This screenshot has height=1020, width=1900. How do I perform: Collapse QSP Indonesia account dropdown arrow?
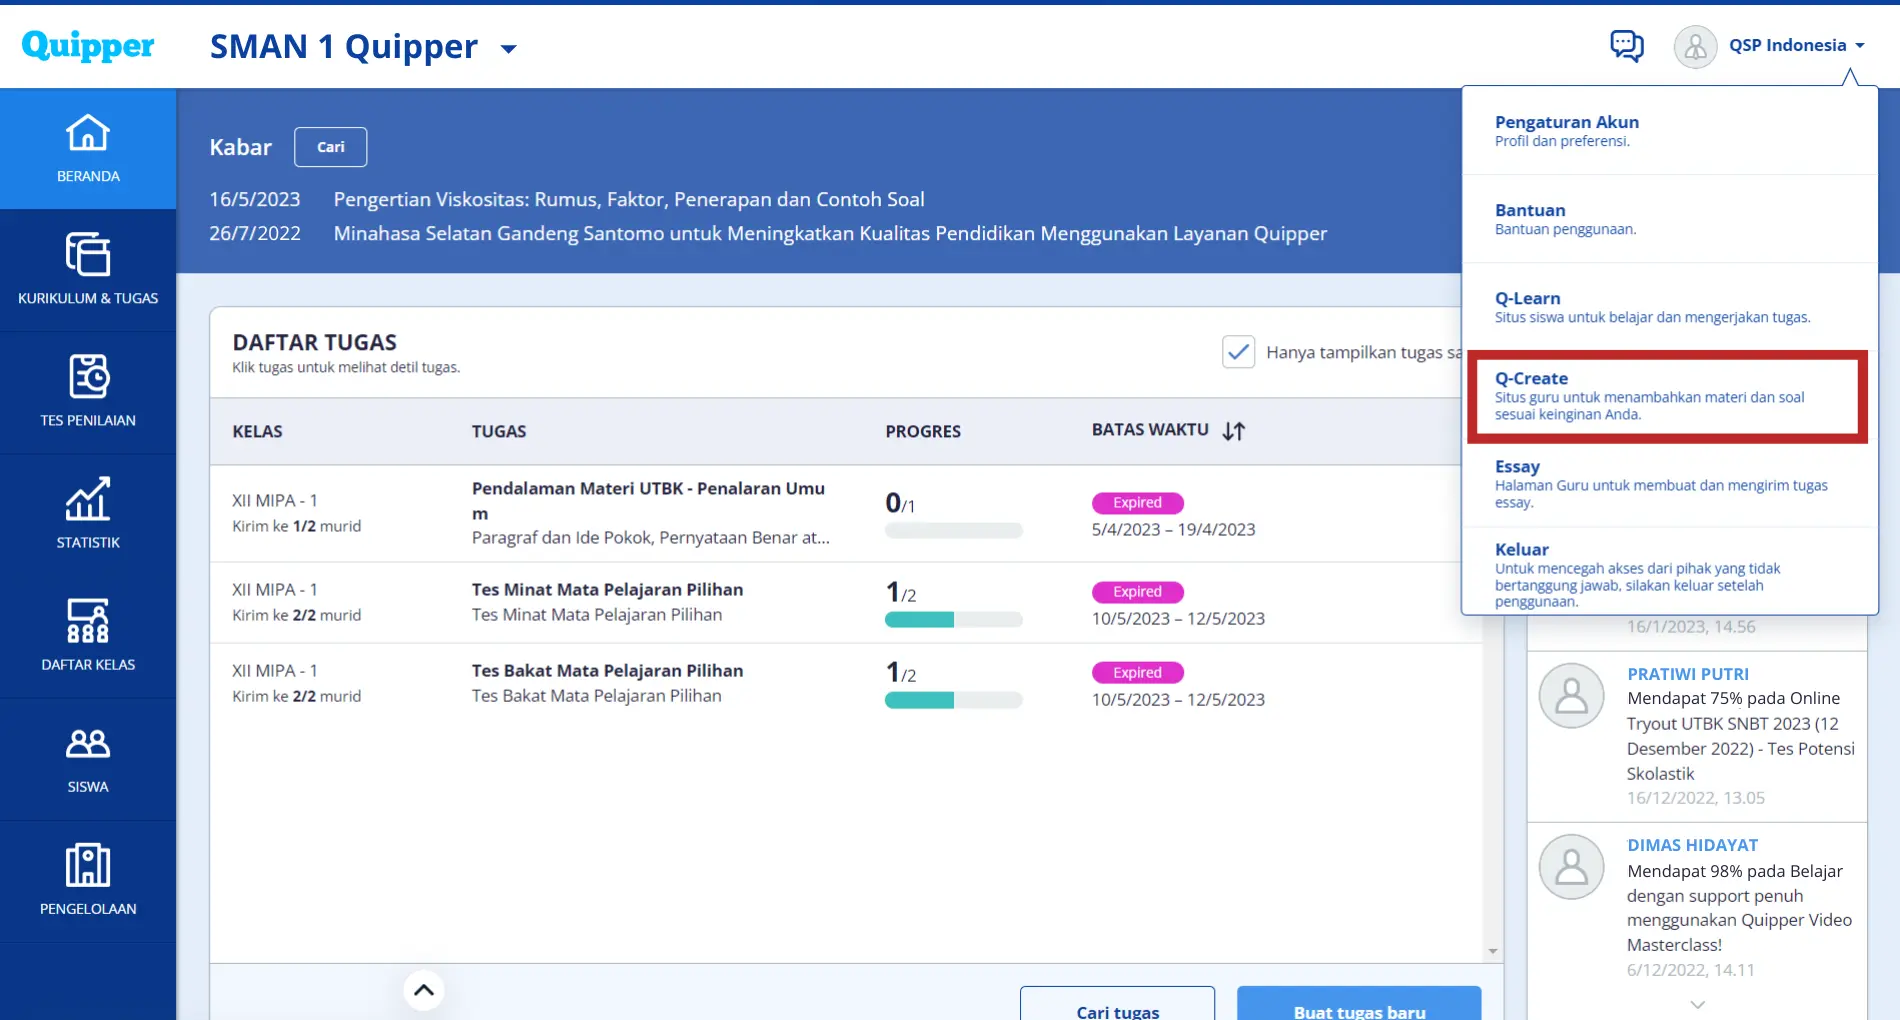coord(1860,46)
